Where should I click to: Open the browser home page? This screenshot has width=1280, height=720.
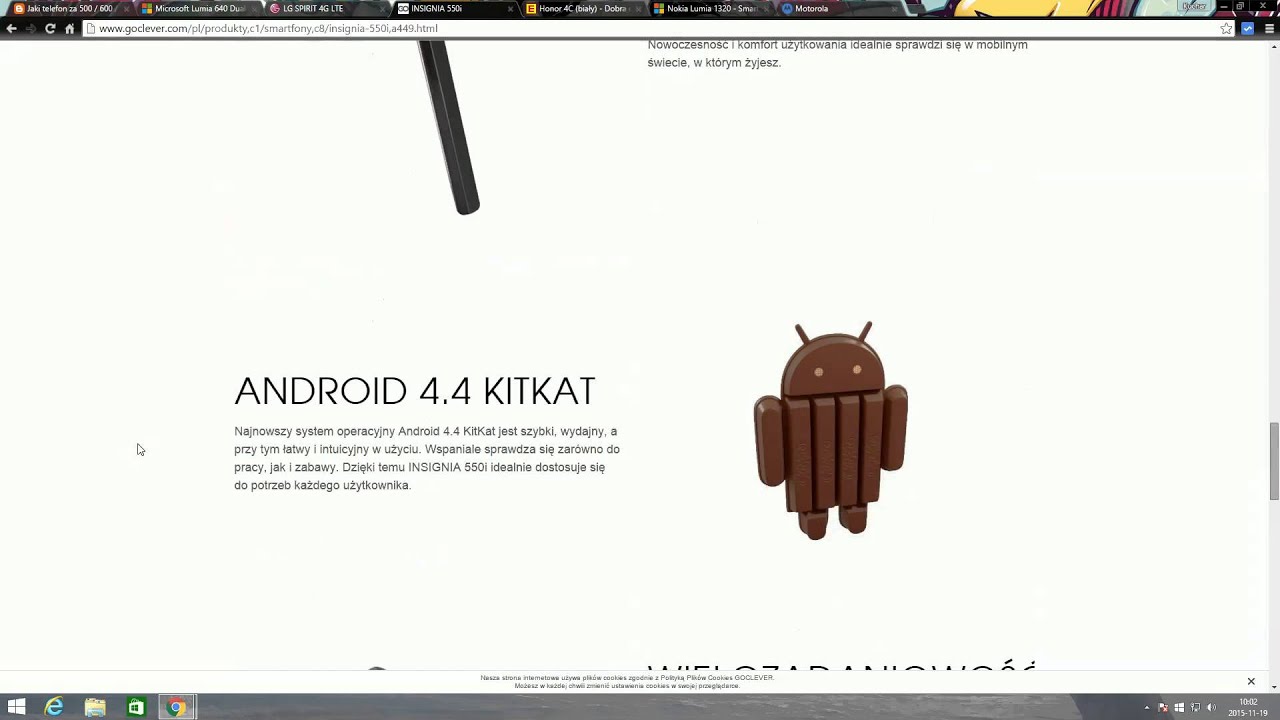coord(69,29)
